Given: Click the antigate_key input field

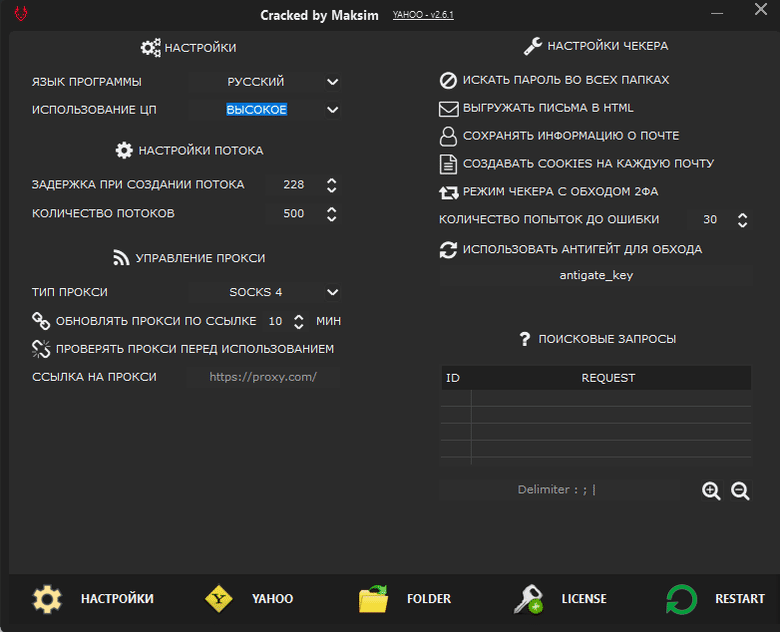Looking at the screenshot, I should [596, 275].
